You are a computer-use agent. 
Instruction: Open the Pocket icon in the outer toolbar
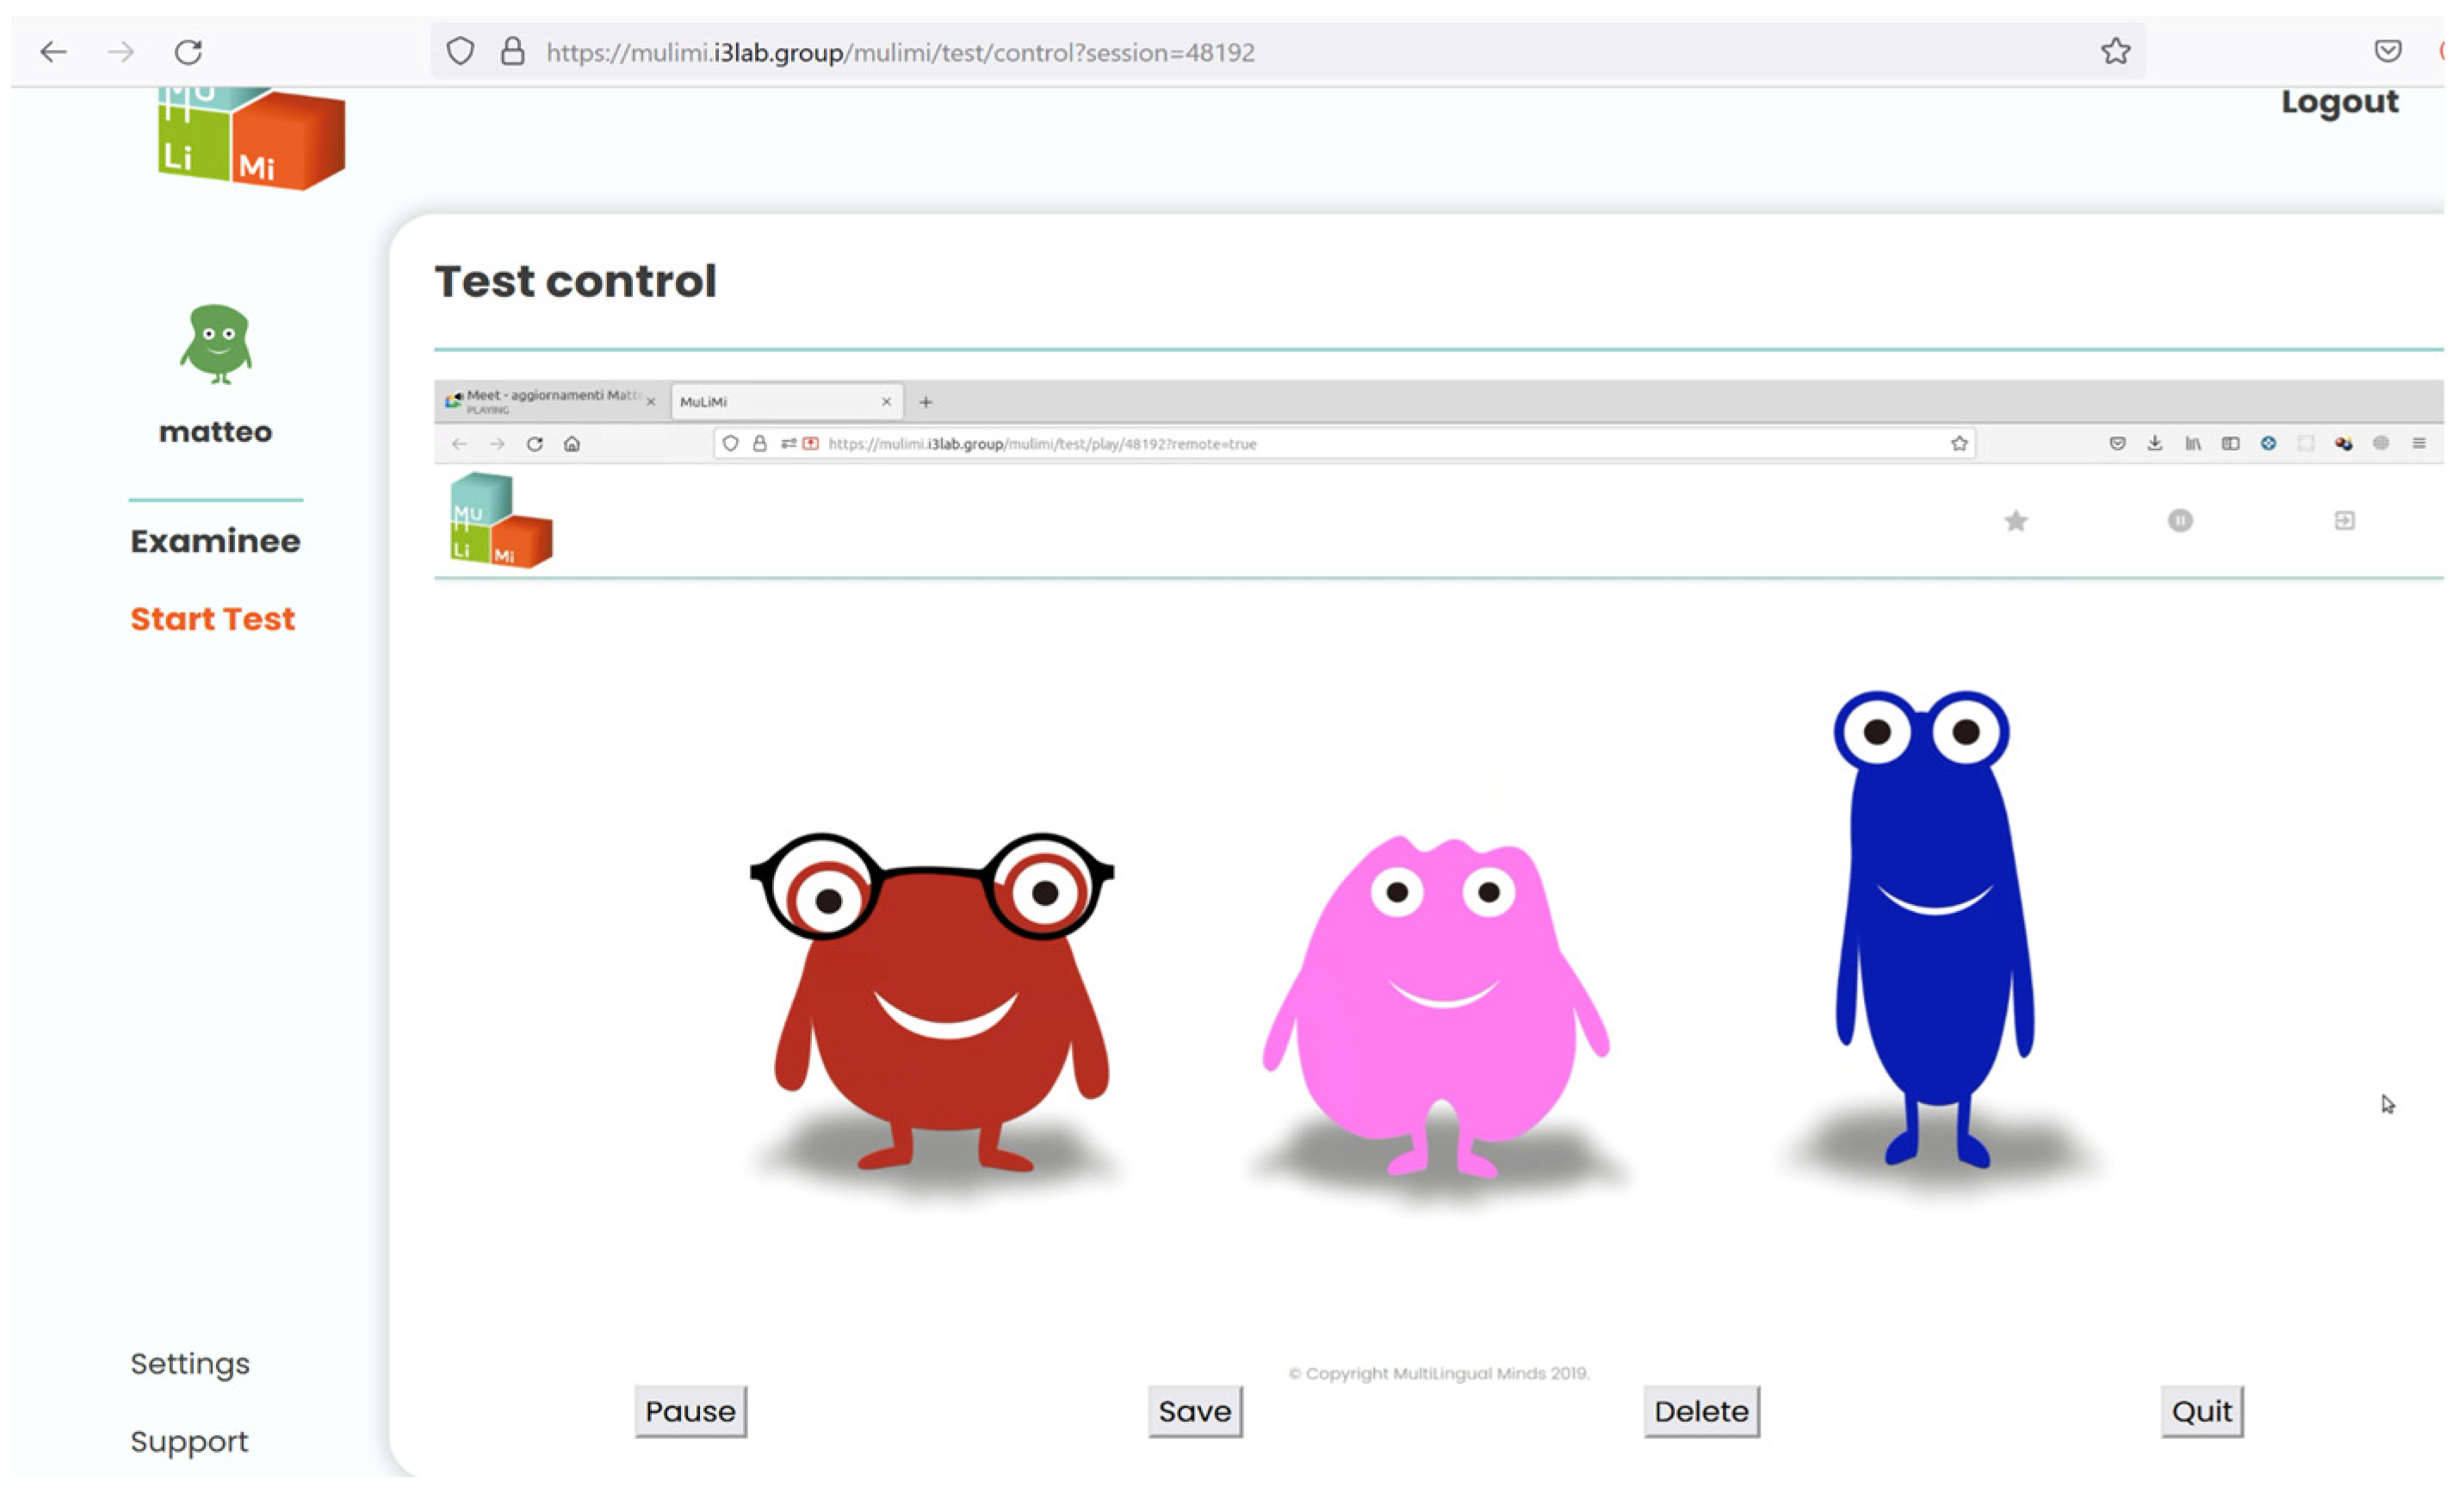click(x=2387, y=51)
